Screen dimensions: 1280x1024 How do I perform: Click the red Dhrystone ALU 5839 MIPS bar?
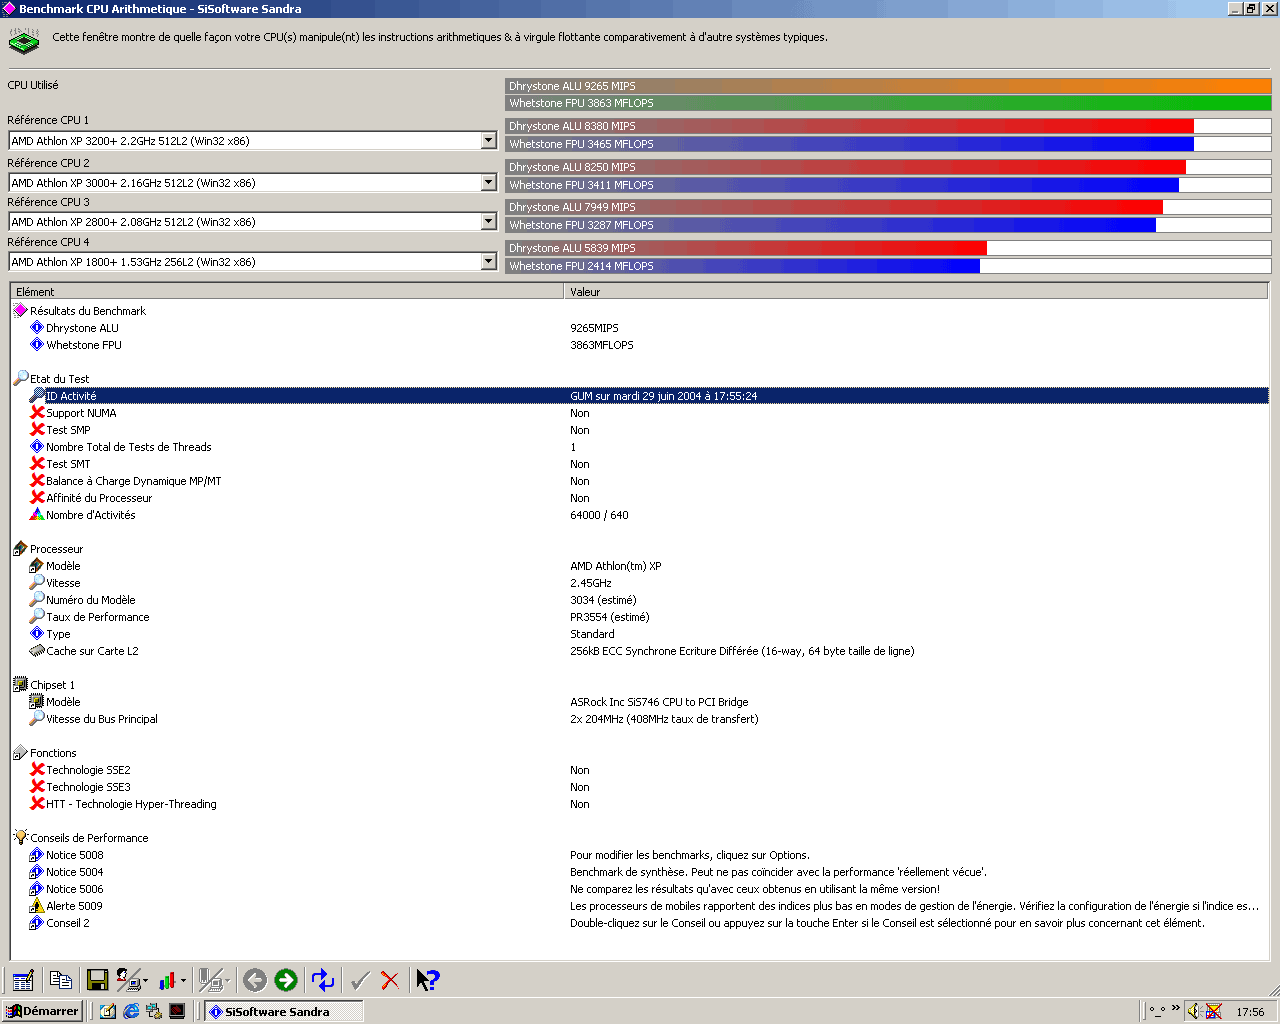746,248
